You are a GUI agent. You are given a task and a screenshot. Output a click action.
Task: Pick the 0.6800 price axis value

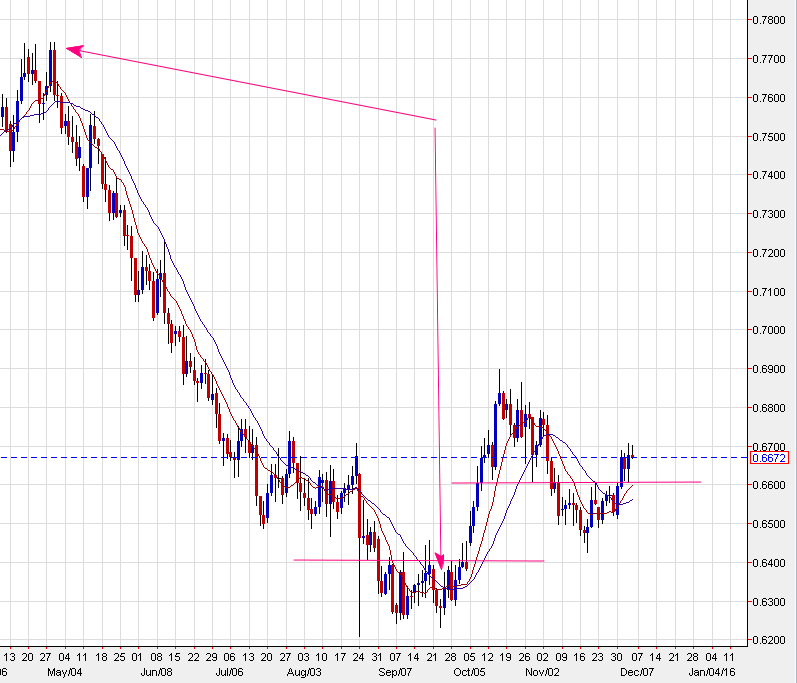click(x=769, y=408)
